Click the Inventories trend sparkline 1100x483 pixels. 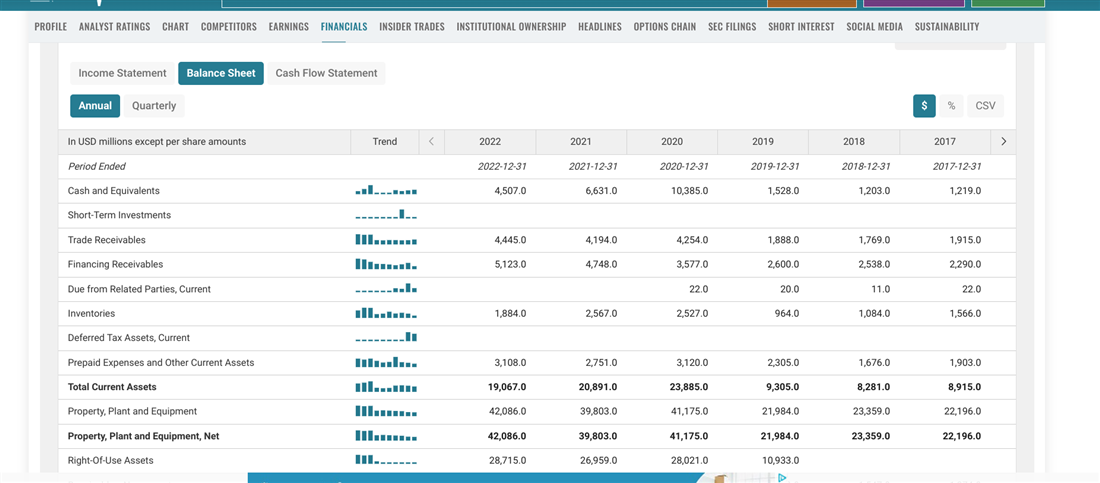click(x=385, y=314)
